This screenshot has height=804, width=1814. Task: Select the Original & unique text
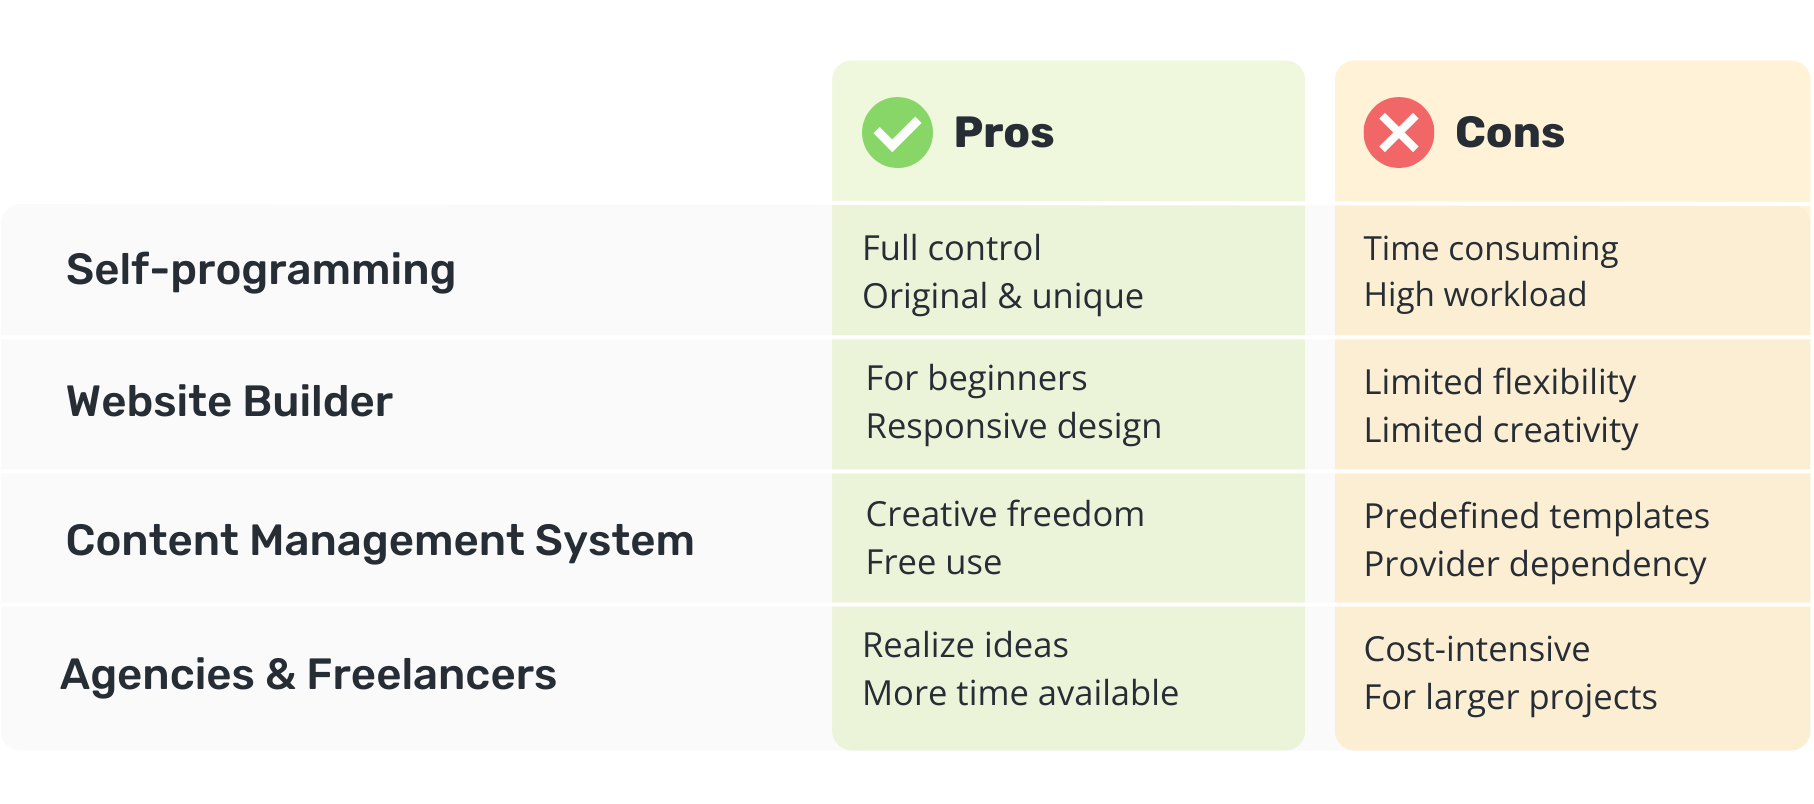1003,297
